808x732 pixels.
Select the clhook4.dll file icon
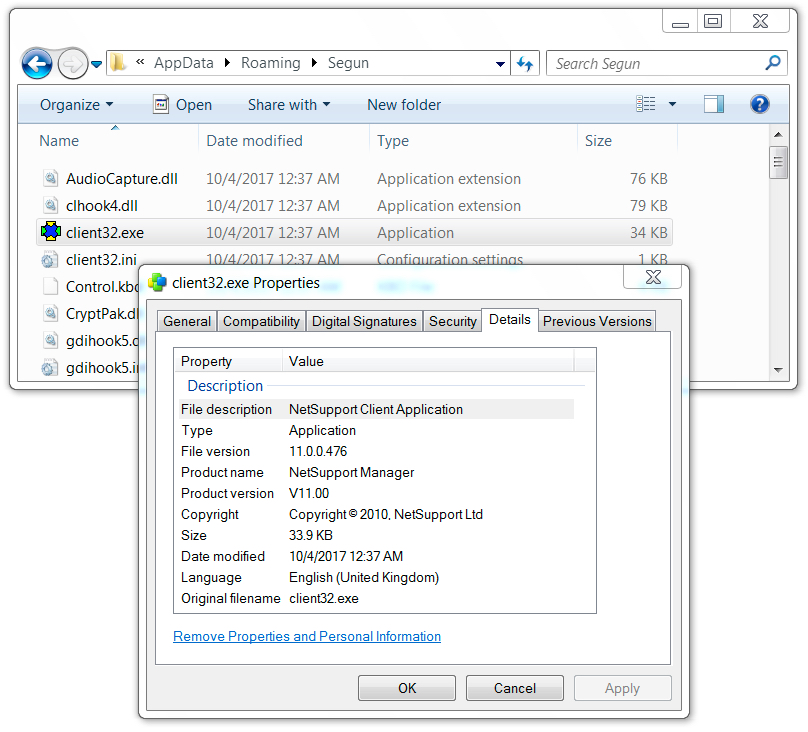click(x=50, y=205)
